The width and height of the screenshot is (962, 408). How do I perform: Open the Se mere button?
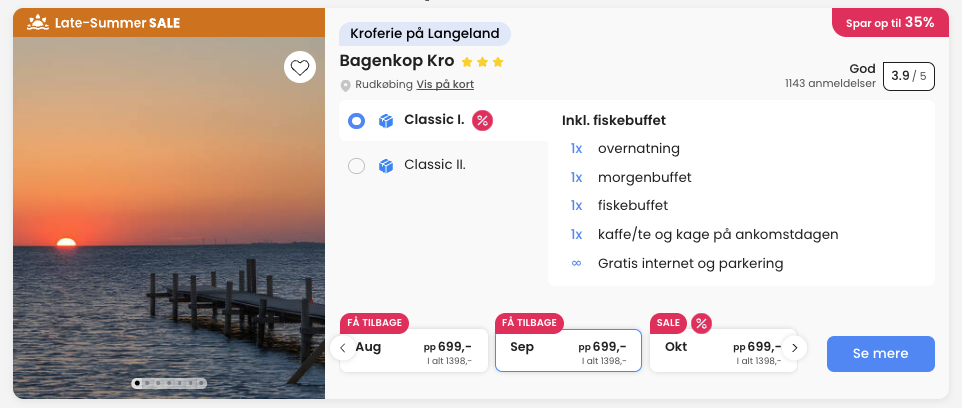coord(880,353)
